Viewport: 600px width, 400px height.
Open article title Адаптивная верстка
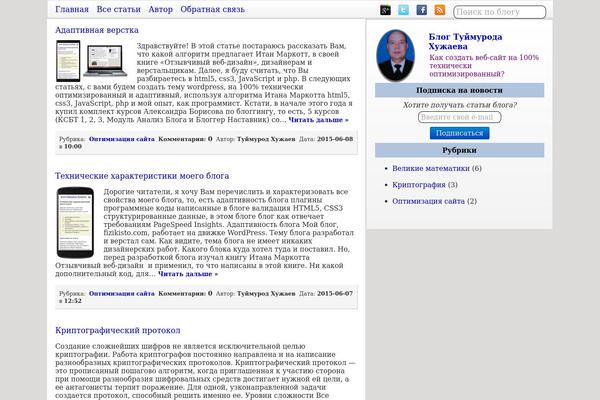(97, 30)
